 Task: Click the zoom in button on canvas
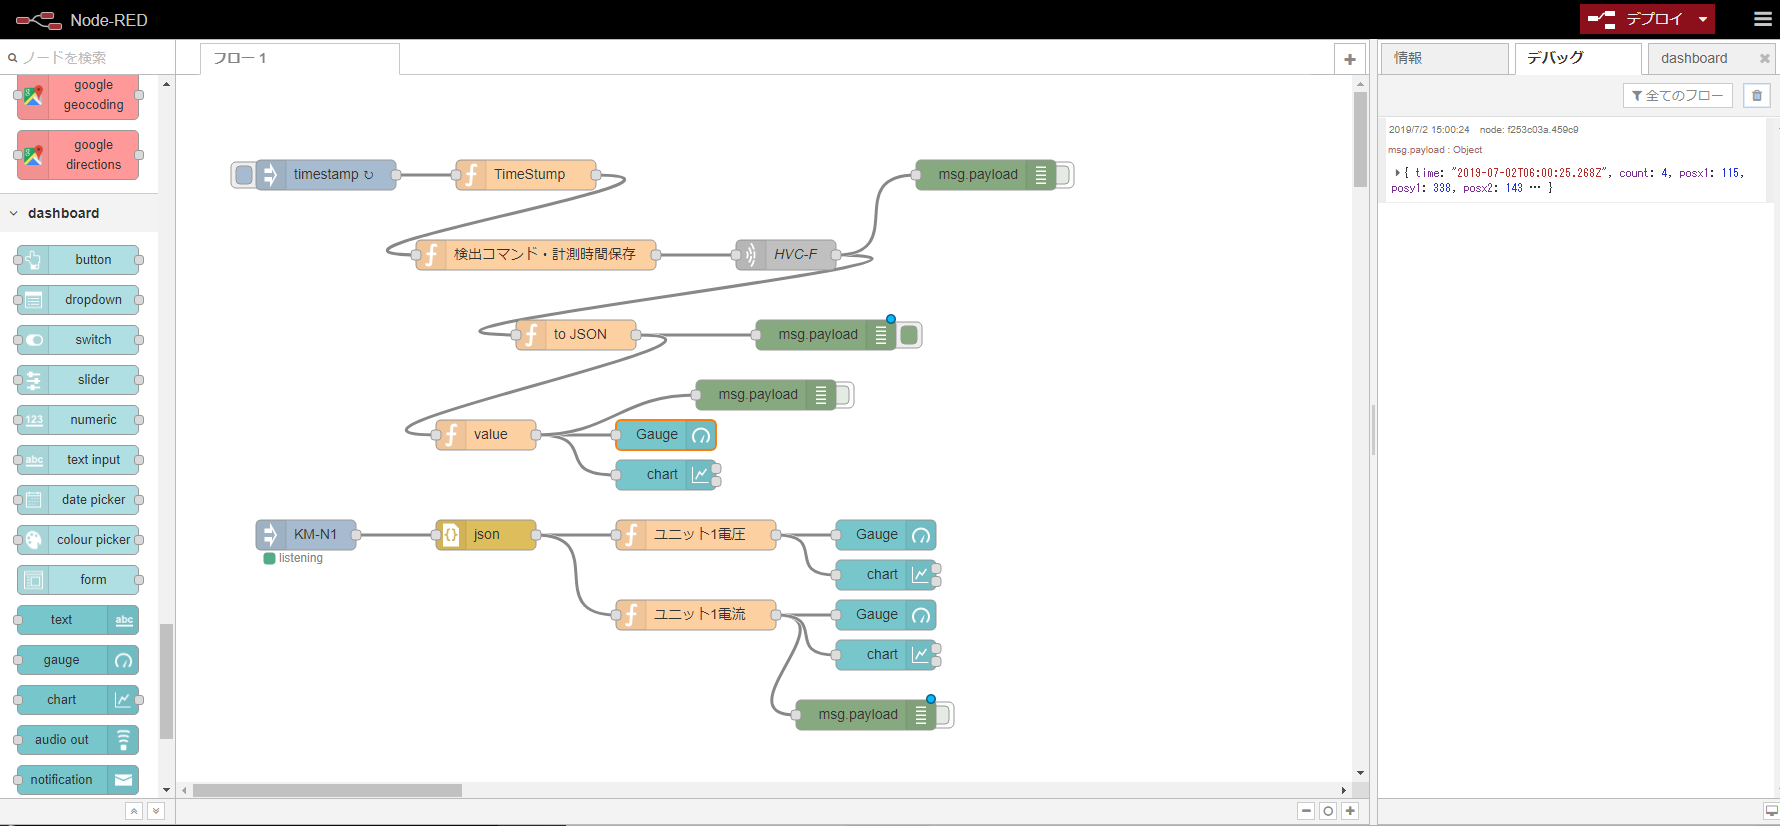[1350, 811]
